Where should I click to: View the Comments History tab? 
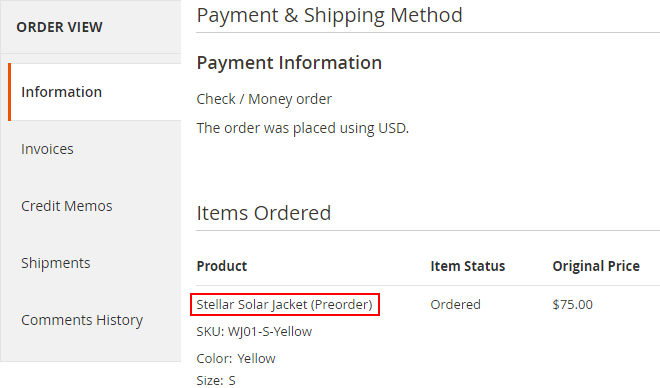(95, 320)
